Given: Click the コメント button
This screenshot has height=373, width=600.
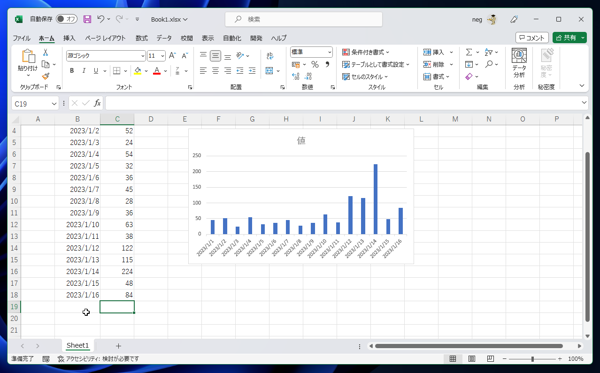Looking at the screenshot, I should [x=532, y=37].
